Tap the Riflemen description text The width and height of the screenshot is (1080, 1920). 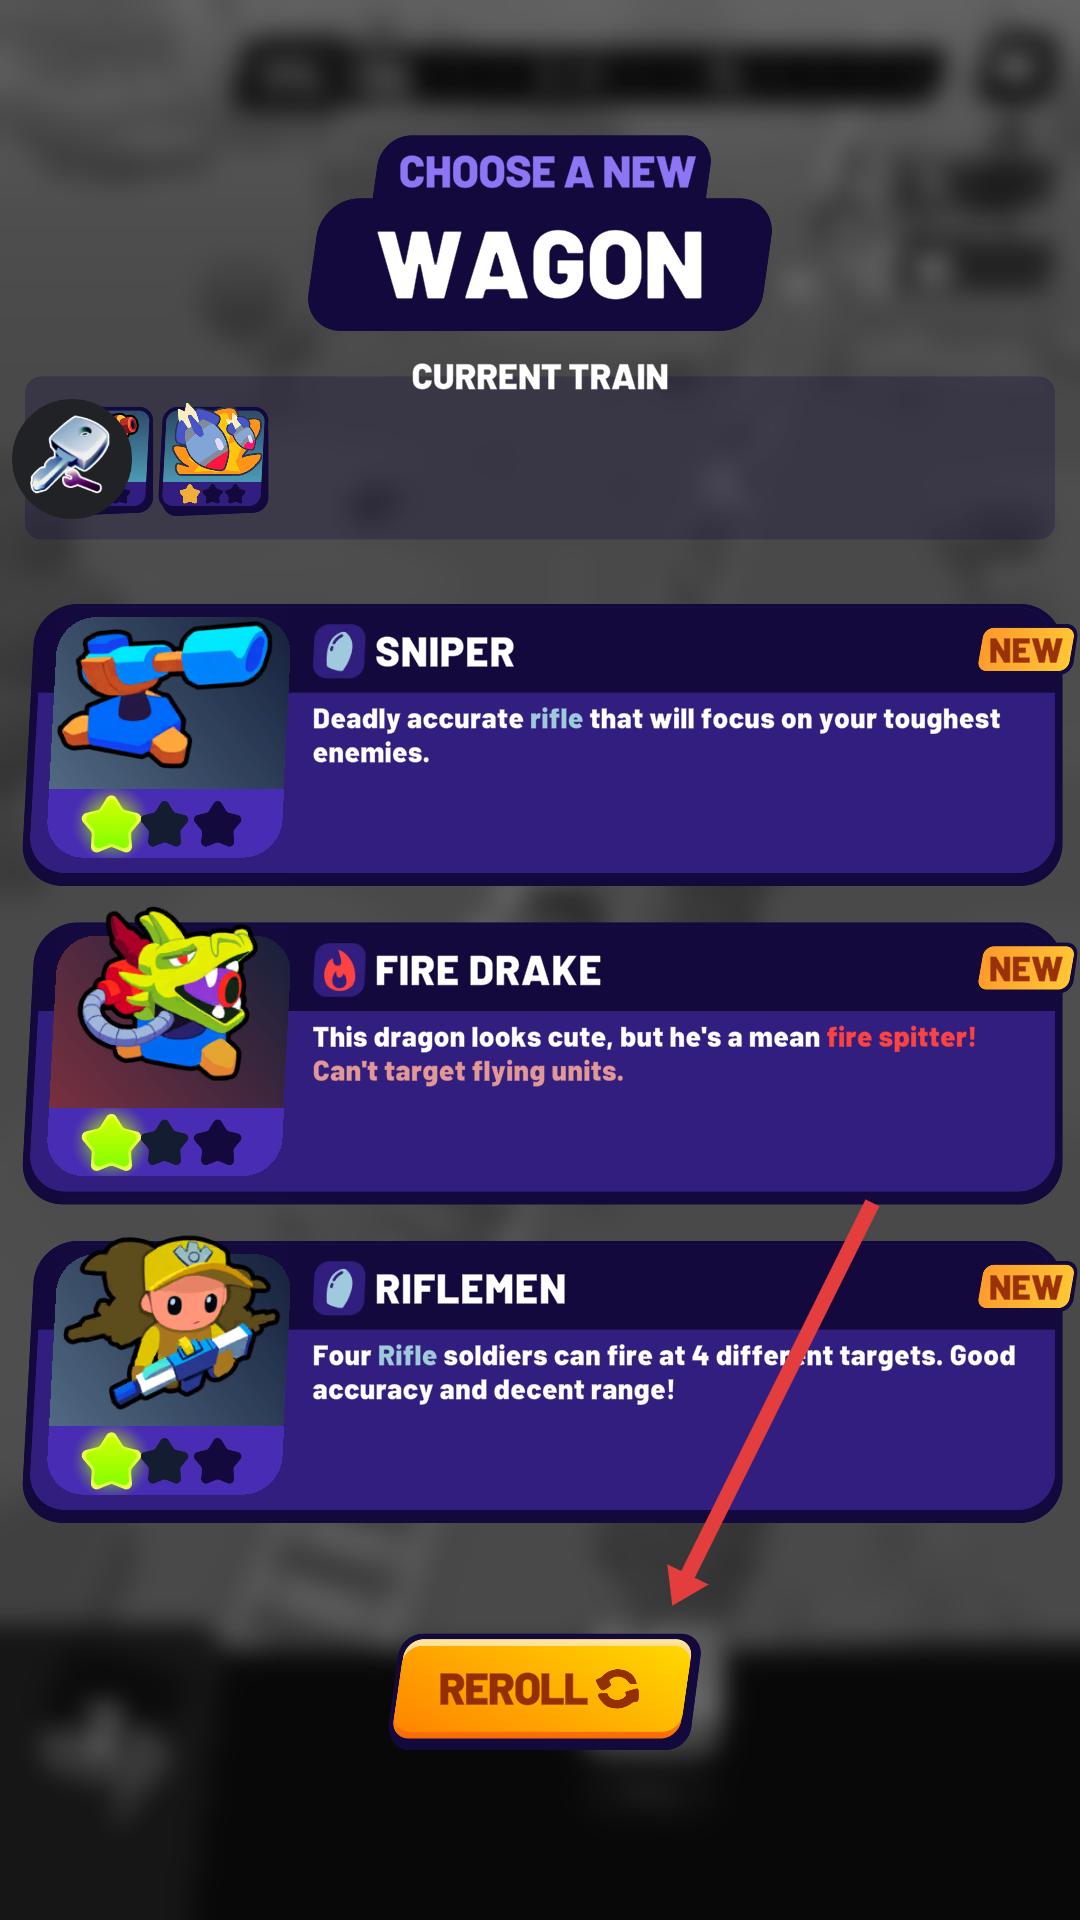(x=664, y=1373)
